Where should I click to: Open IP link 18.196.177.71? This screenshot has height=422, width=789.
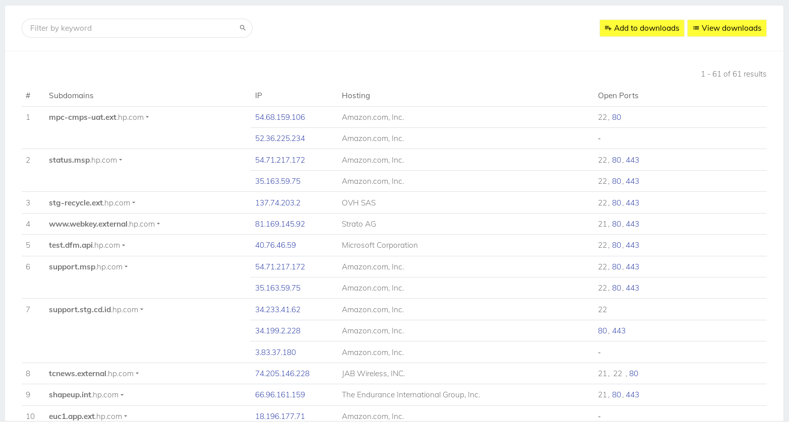[x=280, y=416]
